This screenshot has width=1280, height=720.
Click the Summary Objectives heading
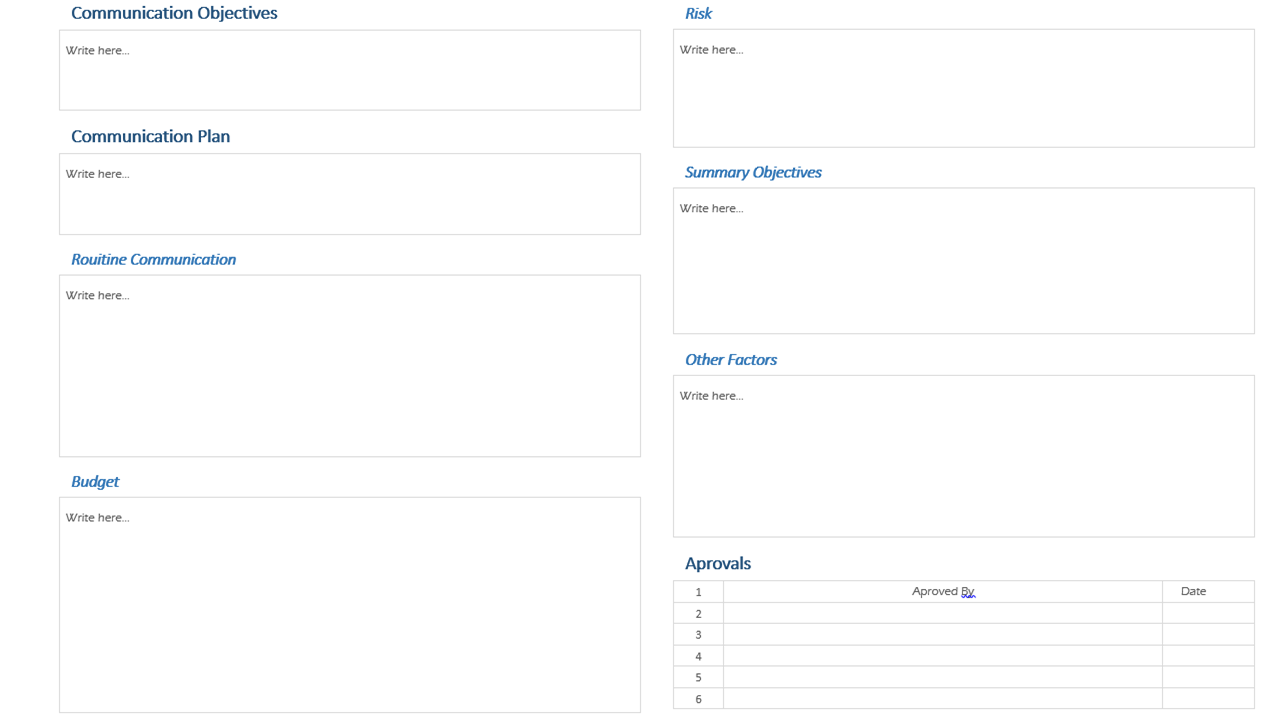(753, 172)
